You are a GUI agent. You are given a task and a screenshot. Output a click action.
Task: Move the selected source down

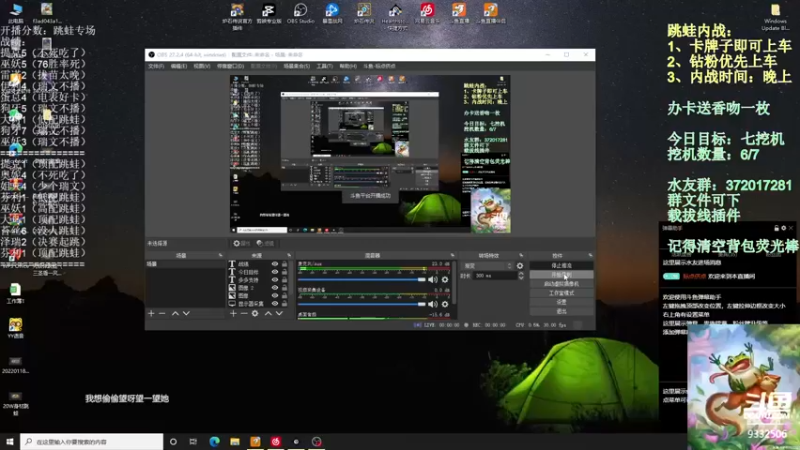pos(279,313)
